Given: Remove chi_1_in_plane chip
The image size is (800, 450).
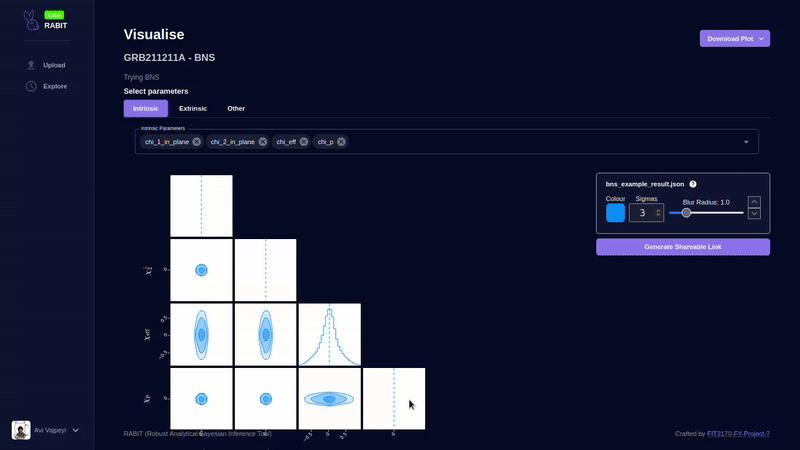Looking at the screenshot, I should pyautogui.click(x=196, y=142).
